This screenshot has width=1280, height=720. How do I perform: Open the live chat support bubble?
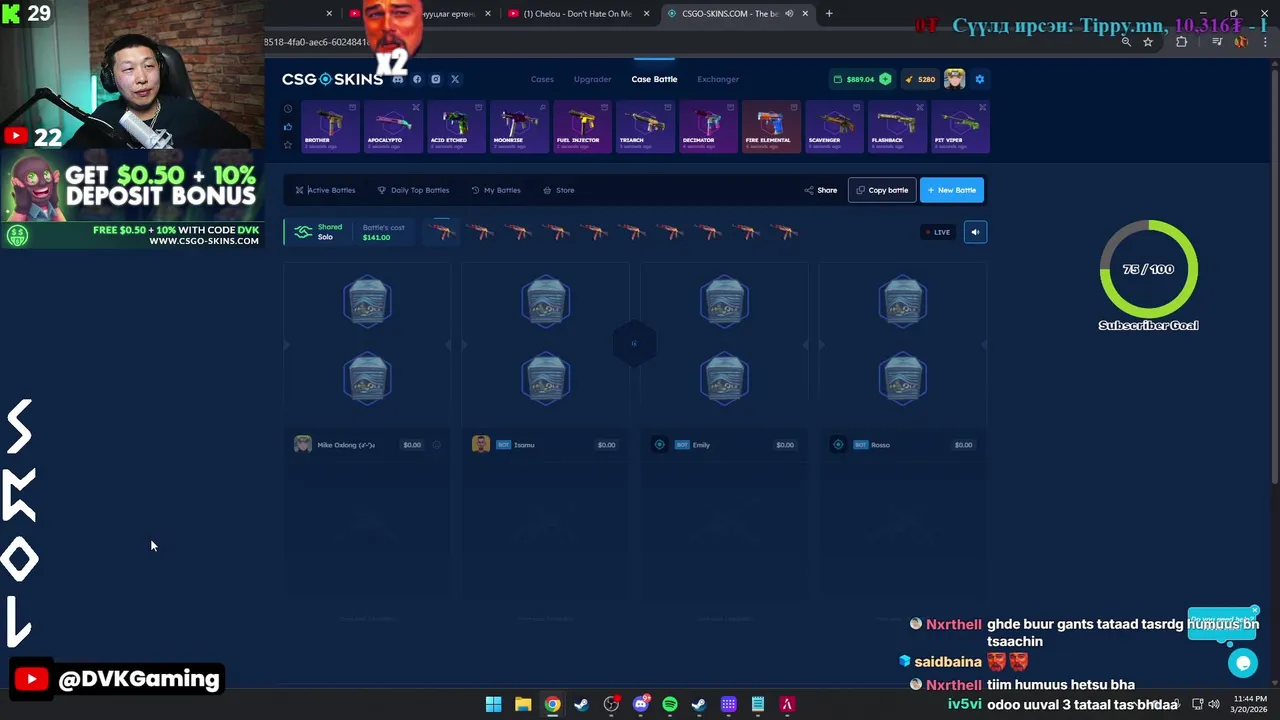point(1243,662)
